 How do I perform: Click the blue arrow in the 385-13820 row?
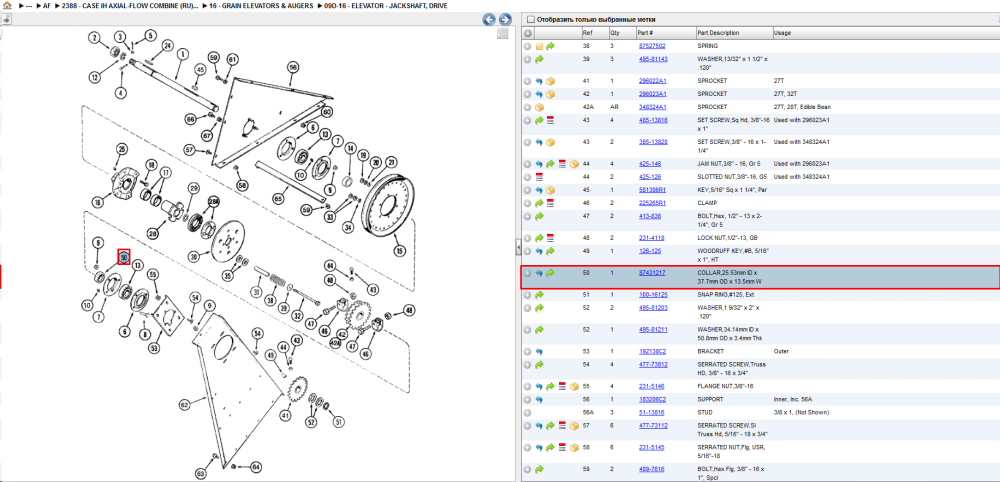point(539,142)
